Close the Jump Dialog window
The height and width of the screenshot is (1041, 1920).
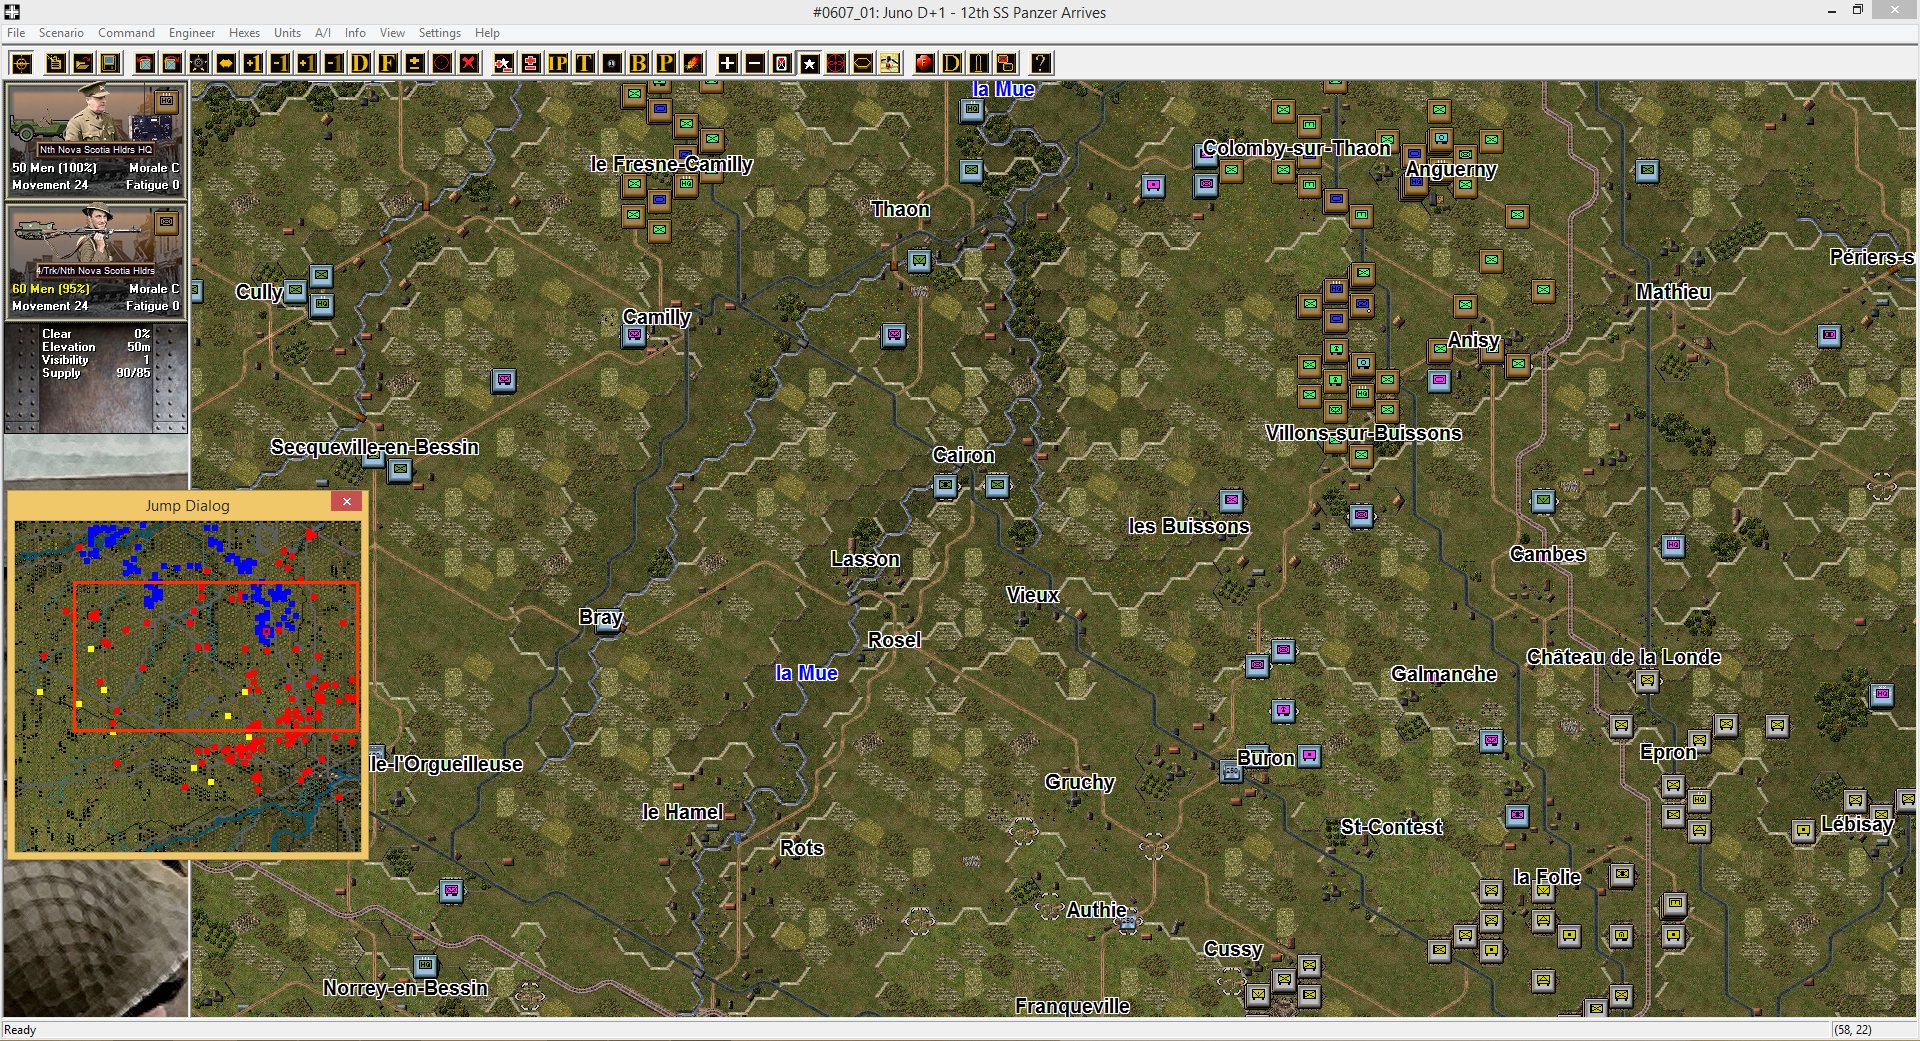[x=346, y=502]
